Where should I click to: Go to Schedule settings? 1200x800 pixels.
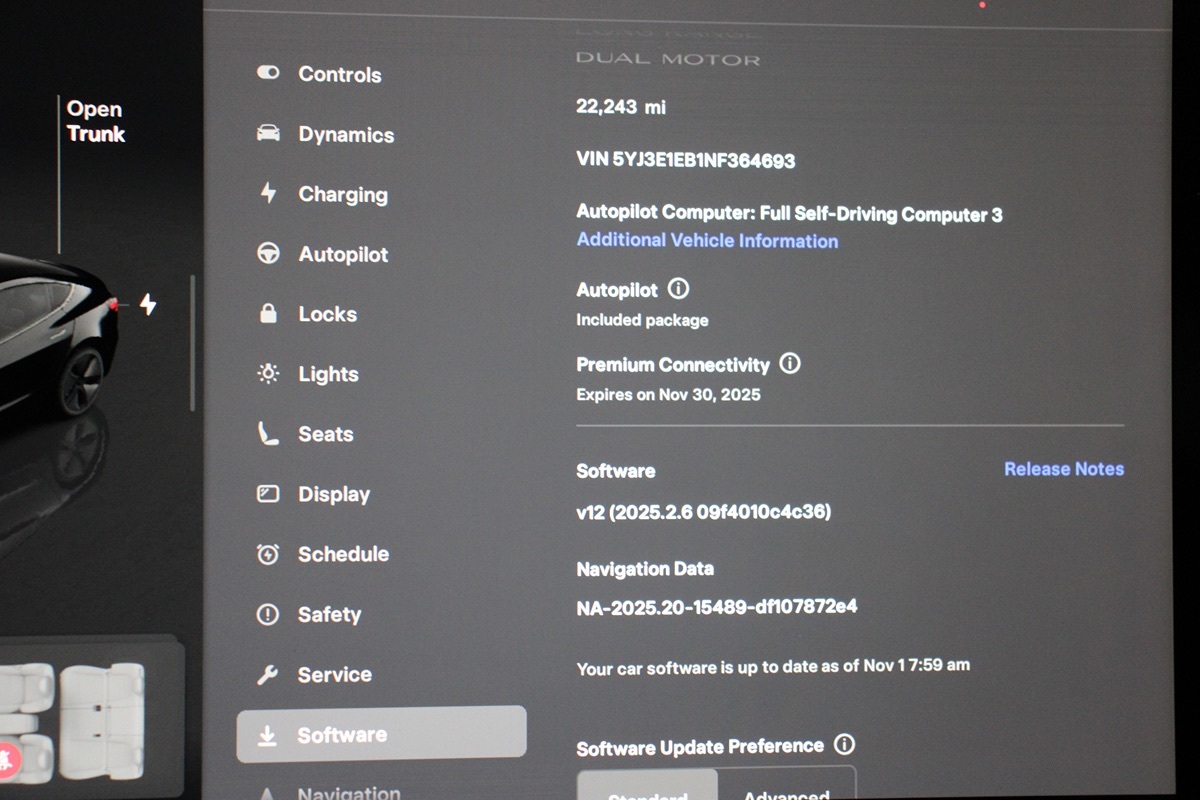[342, 554]
